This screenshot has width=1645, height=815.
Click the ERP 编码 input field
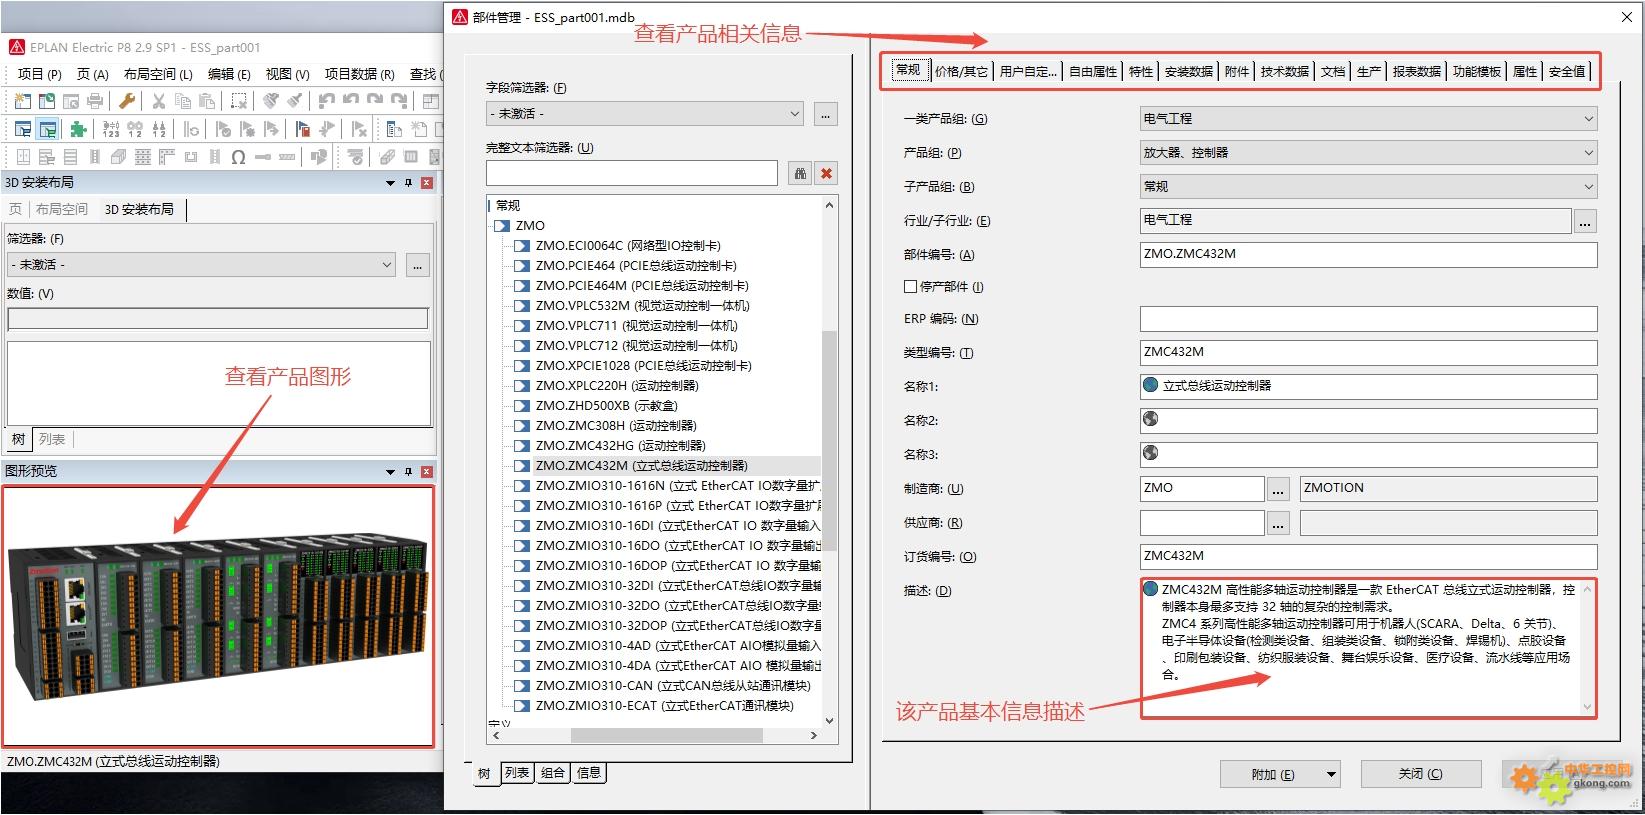click(1367, 319)
